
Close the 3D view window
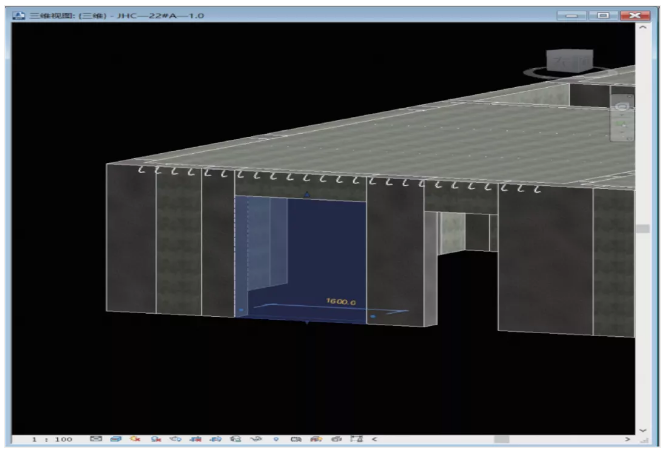635,16
